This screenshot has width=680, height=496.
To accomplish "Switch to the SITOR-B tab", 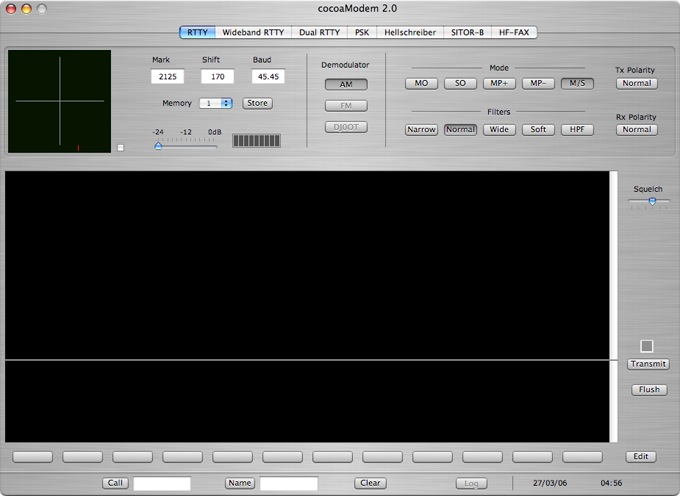I will [468, 33].
